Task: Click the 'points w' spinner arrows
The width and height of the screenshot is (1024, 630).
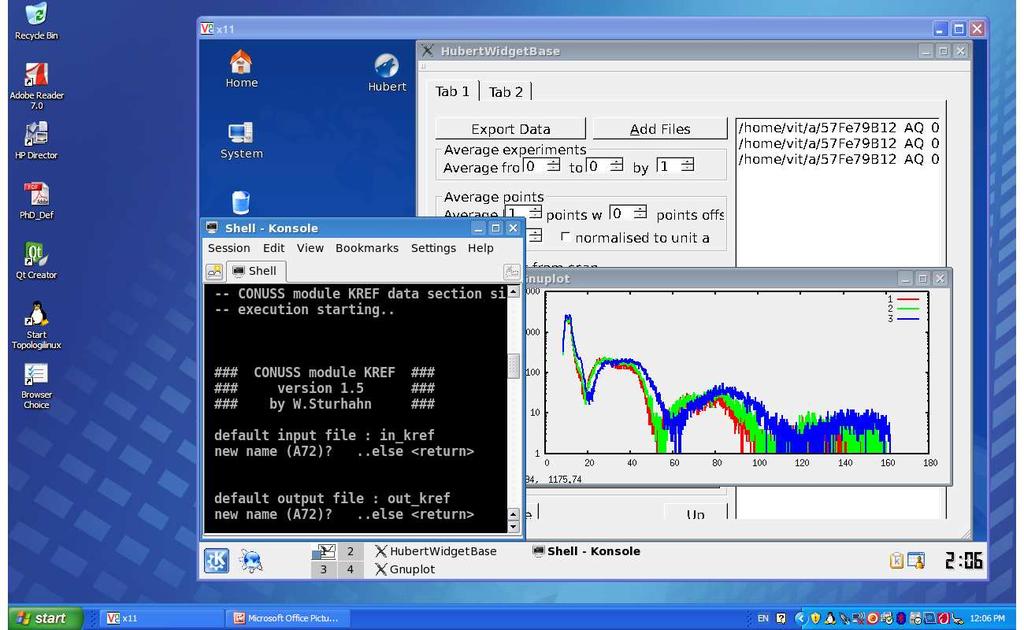Action: point(640,212)
